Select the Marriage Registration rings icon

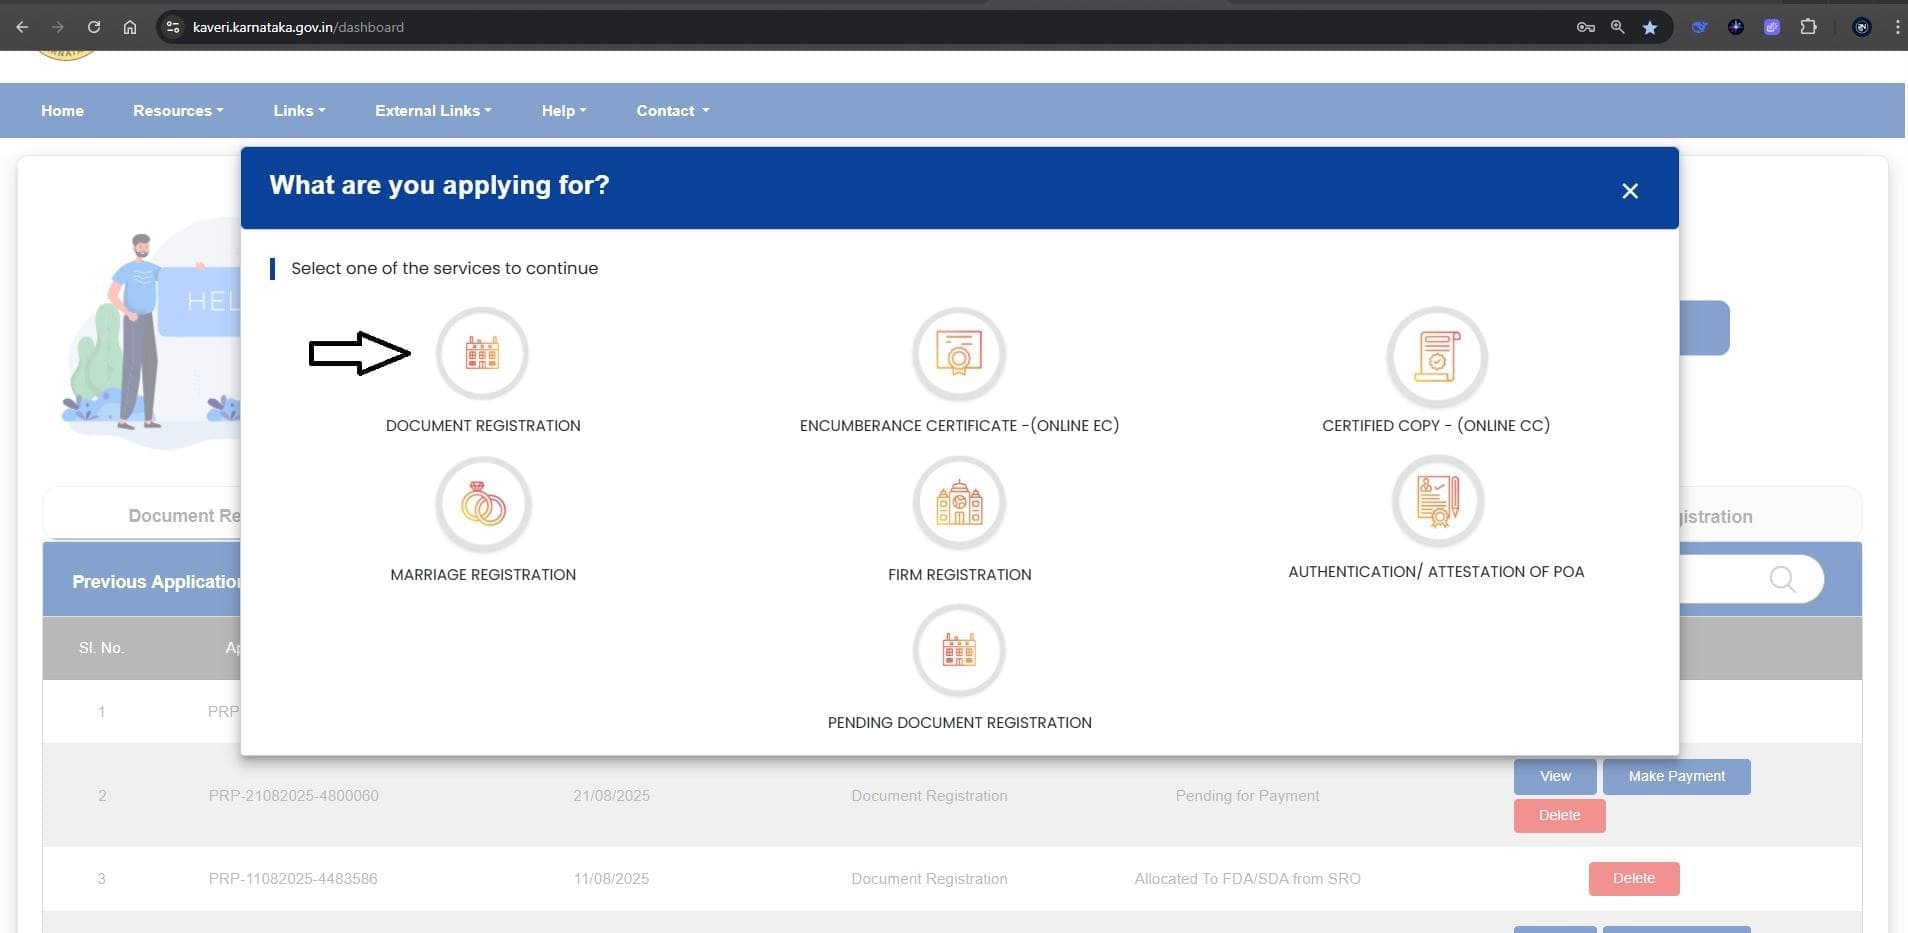[x=483, y=504]
